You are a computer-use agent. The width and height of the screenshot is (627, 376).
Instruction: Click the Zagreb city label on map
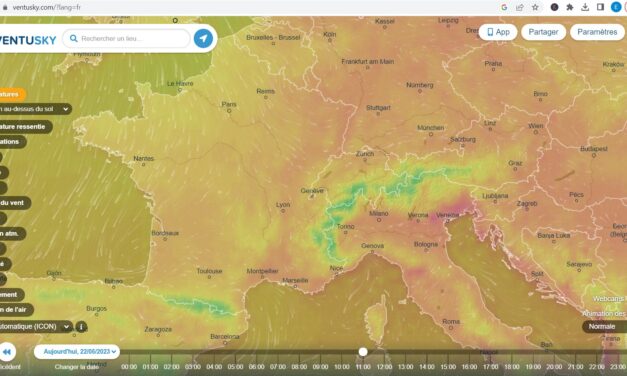point(527,203)
